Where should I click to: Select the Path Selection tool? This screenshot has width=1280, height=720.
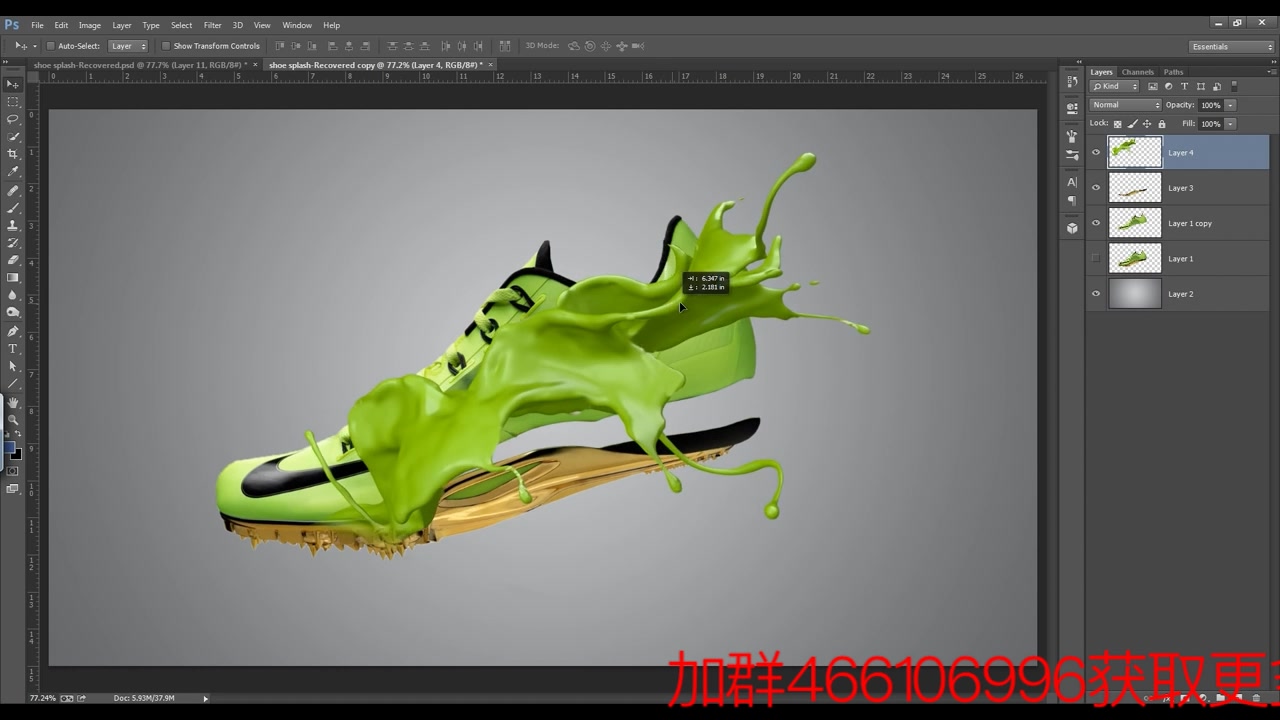(13, 366)
